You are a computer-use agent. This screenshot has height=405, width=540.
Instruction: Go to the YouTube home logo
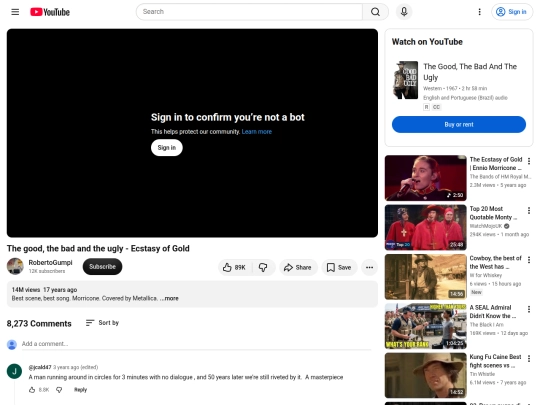click(50, 12)
